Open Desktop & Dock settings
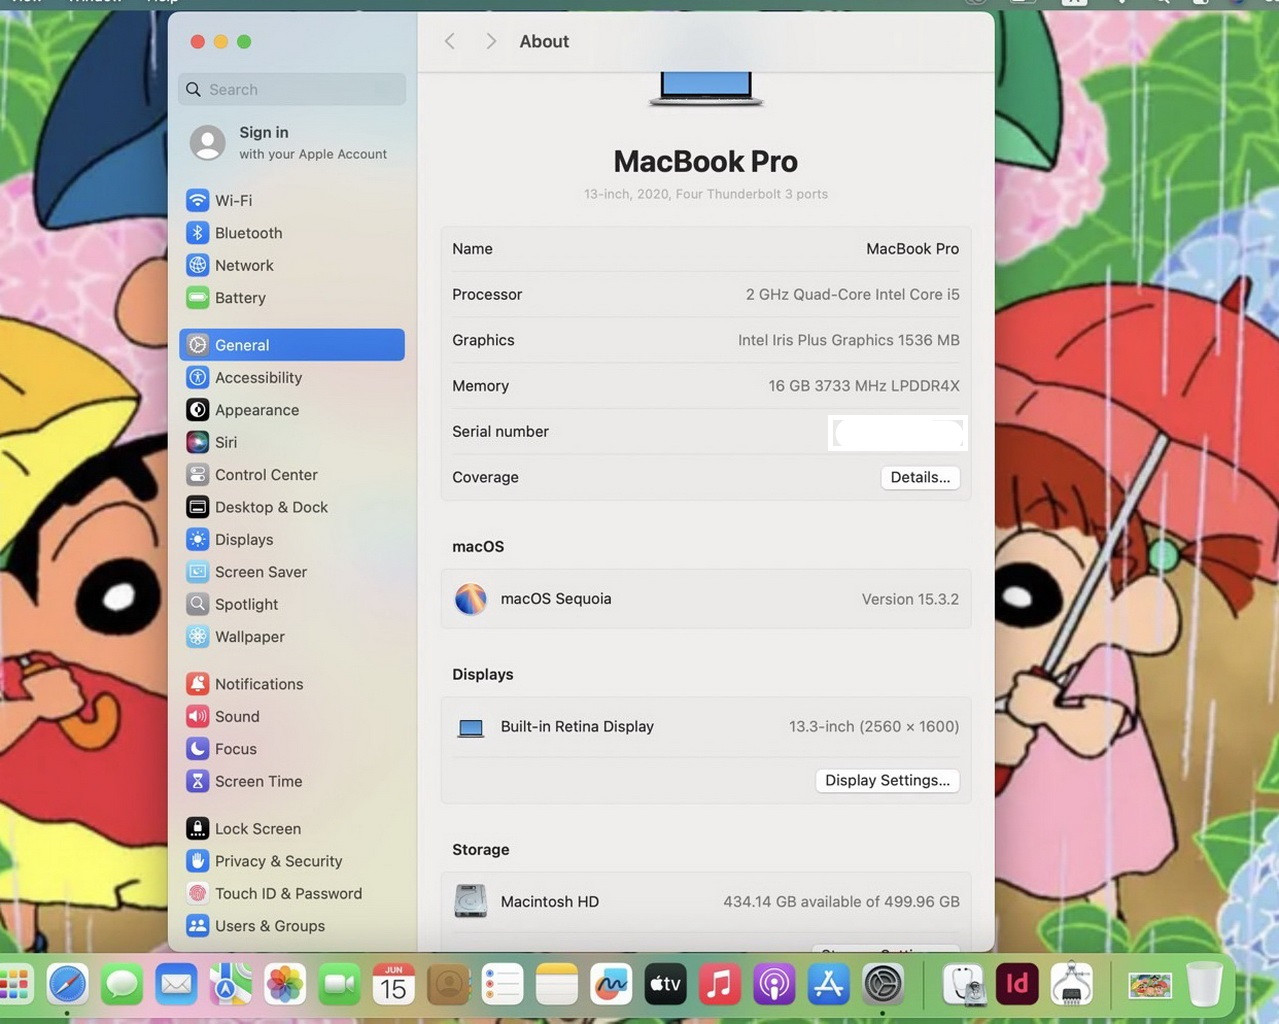The height and width of the screenshot is (1024, 1279). click(x=292, y=507)
